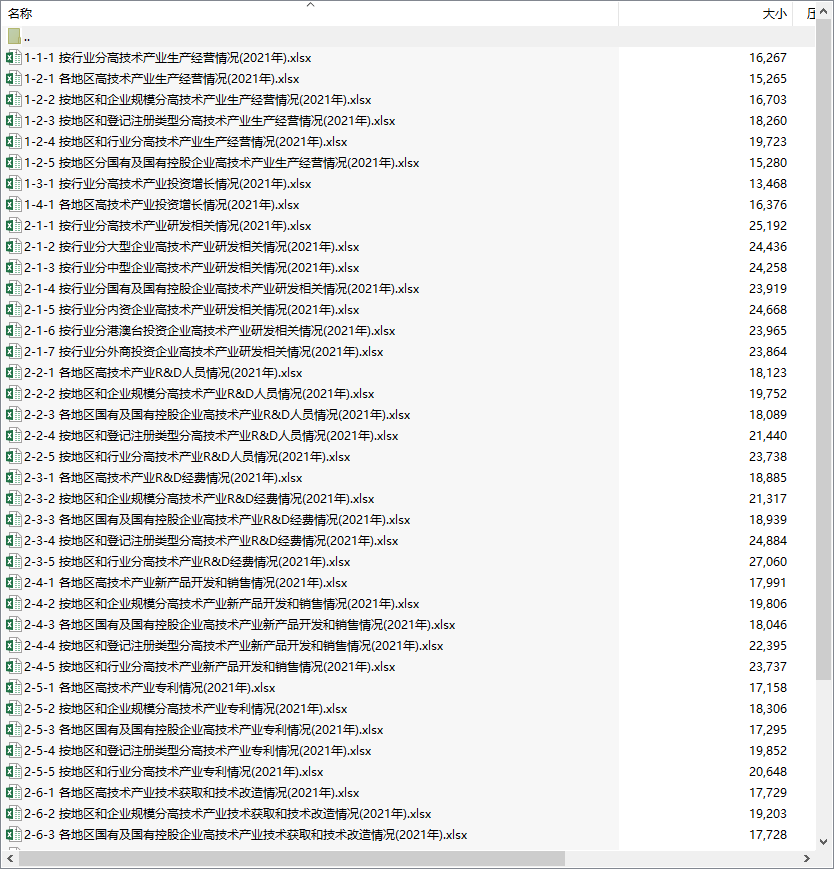Click size value 17,991
The width and height of the screenshot is (834, 869).
[x=768, y=583]
